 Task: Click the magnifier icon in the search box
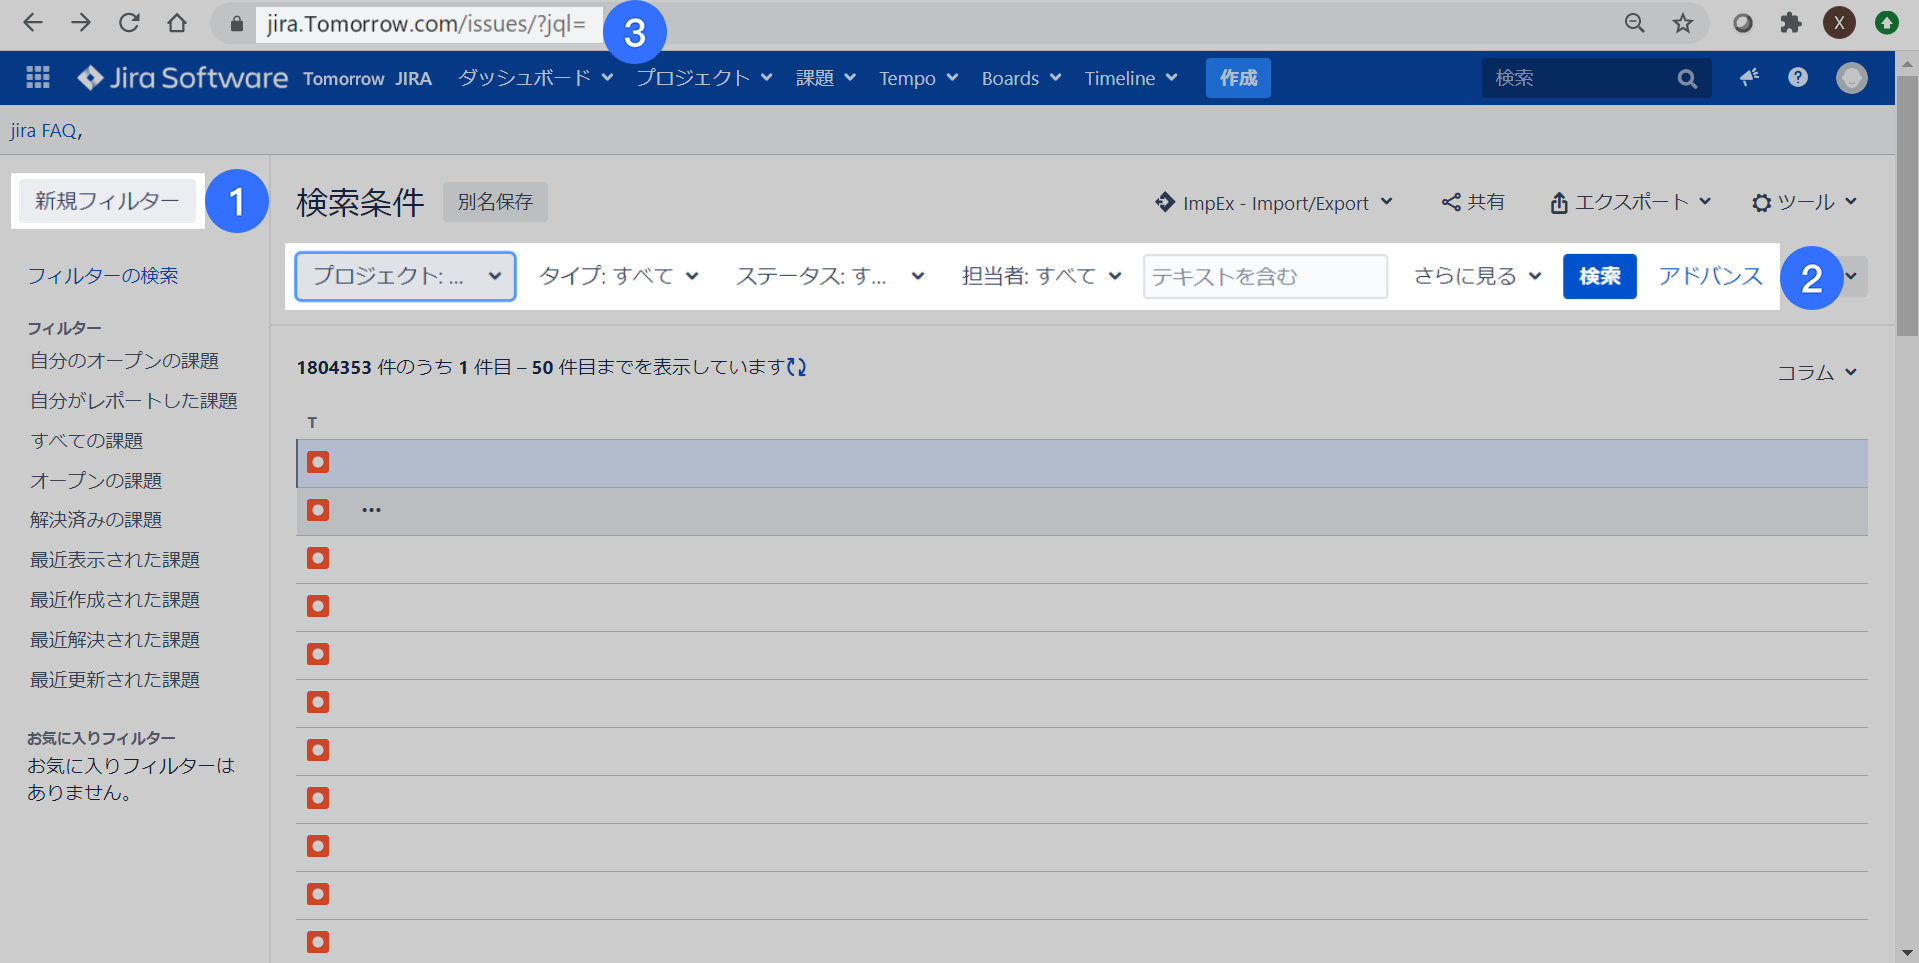pyautogui.click(x=1687, y=79)
